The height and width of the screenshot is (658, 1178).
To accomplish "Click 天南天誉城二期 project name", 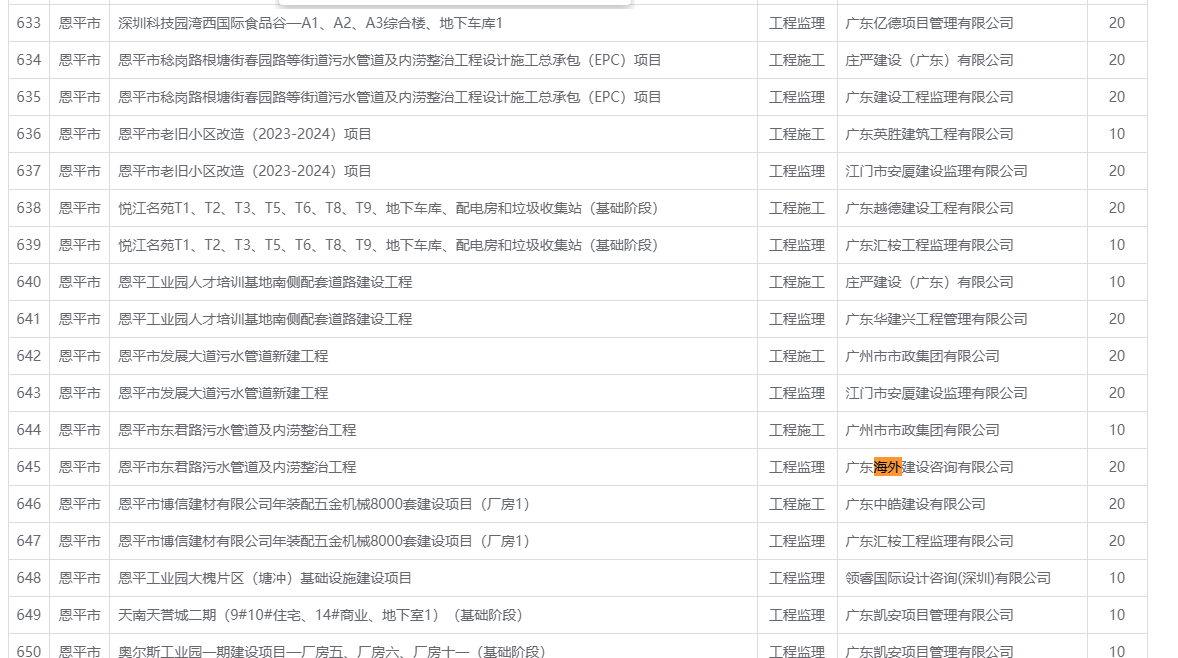I will (x=320, y=615).
